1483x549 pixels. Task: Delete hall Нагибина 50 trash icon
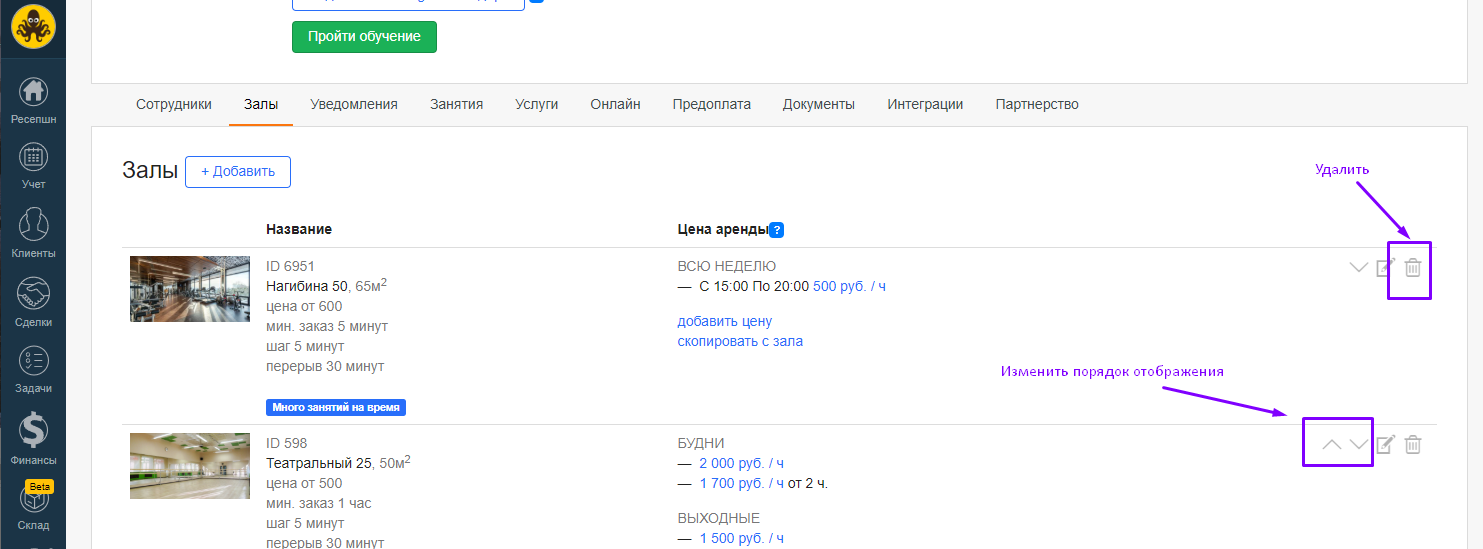[1413, 267]
